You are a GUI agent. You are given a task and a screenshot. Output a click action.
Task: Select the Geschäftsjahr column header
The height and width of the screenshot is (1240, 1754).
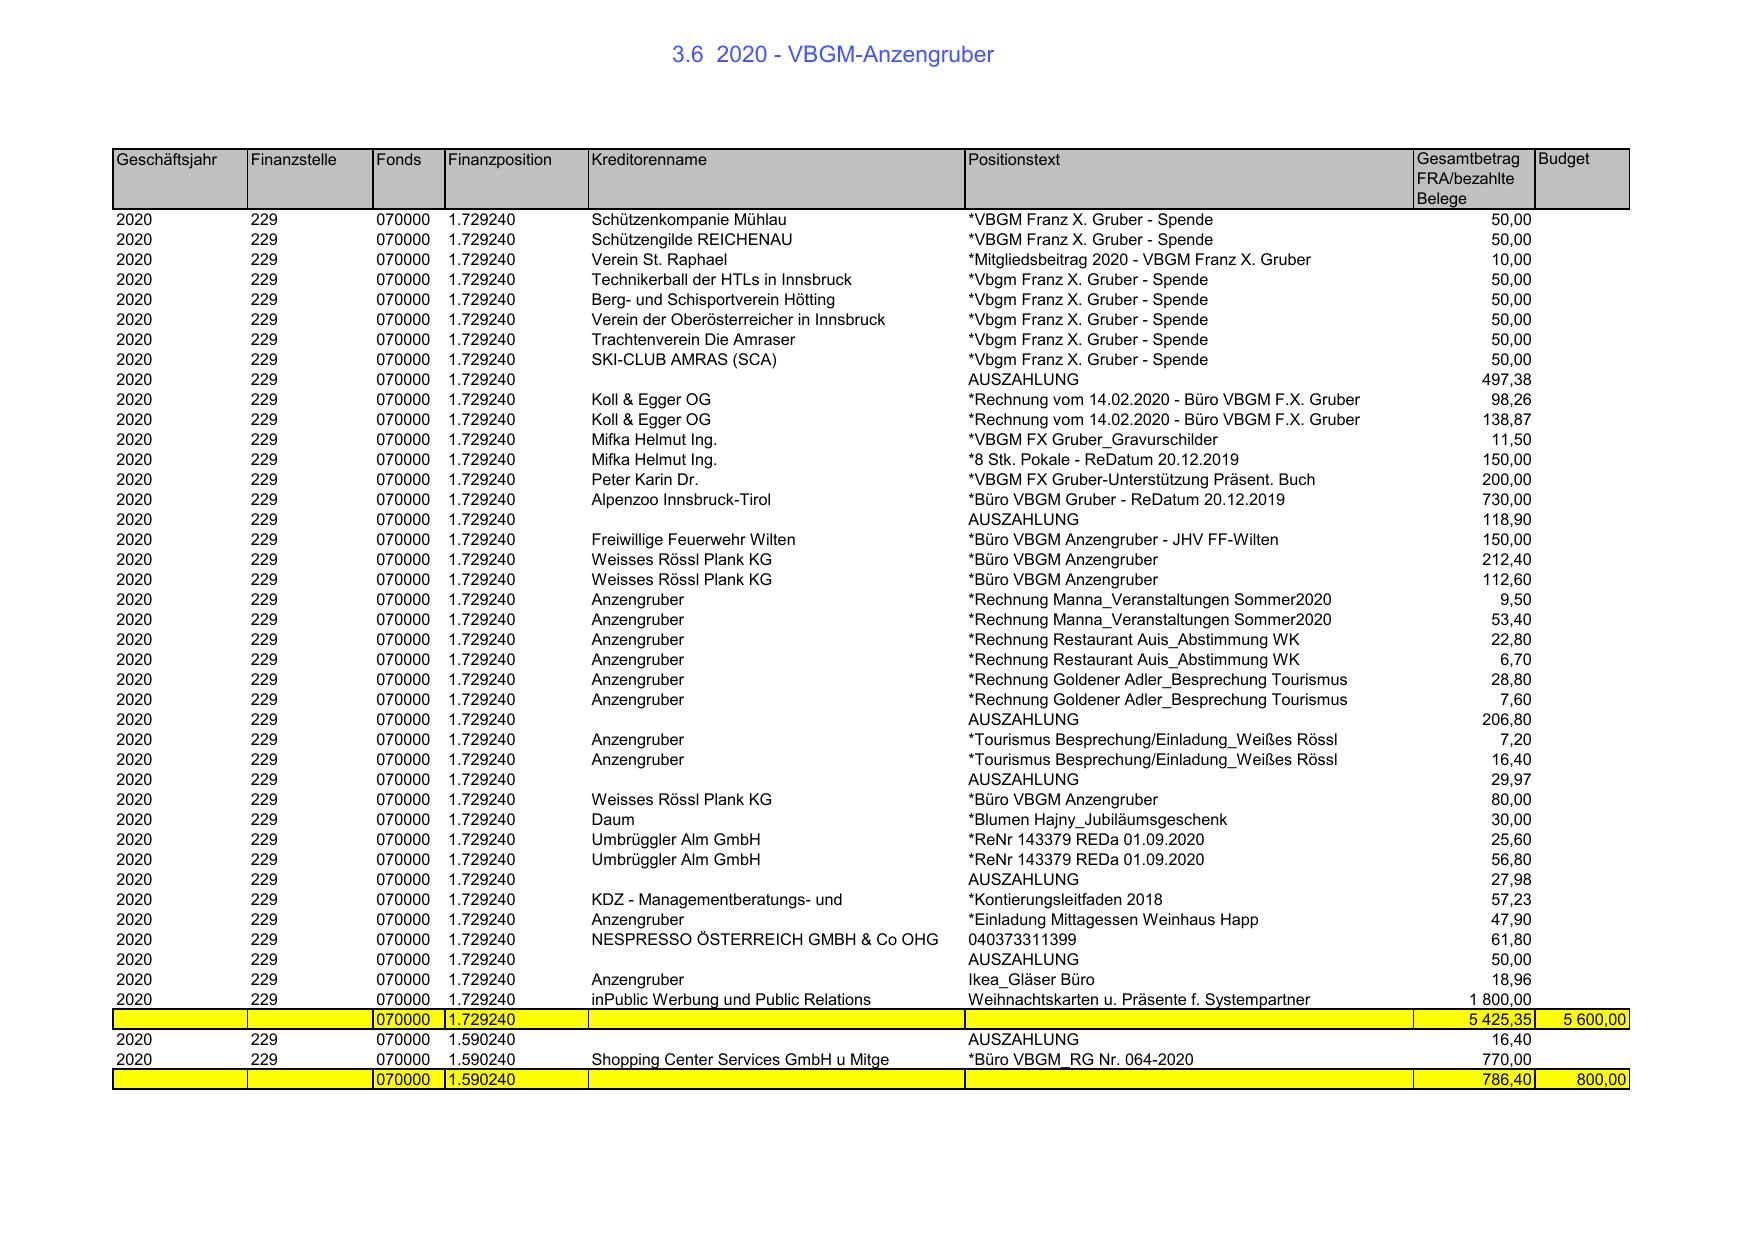[166, 160]
